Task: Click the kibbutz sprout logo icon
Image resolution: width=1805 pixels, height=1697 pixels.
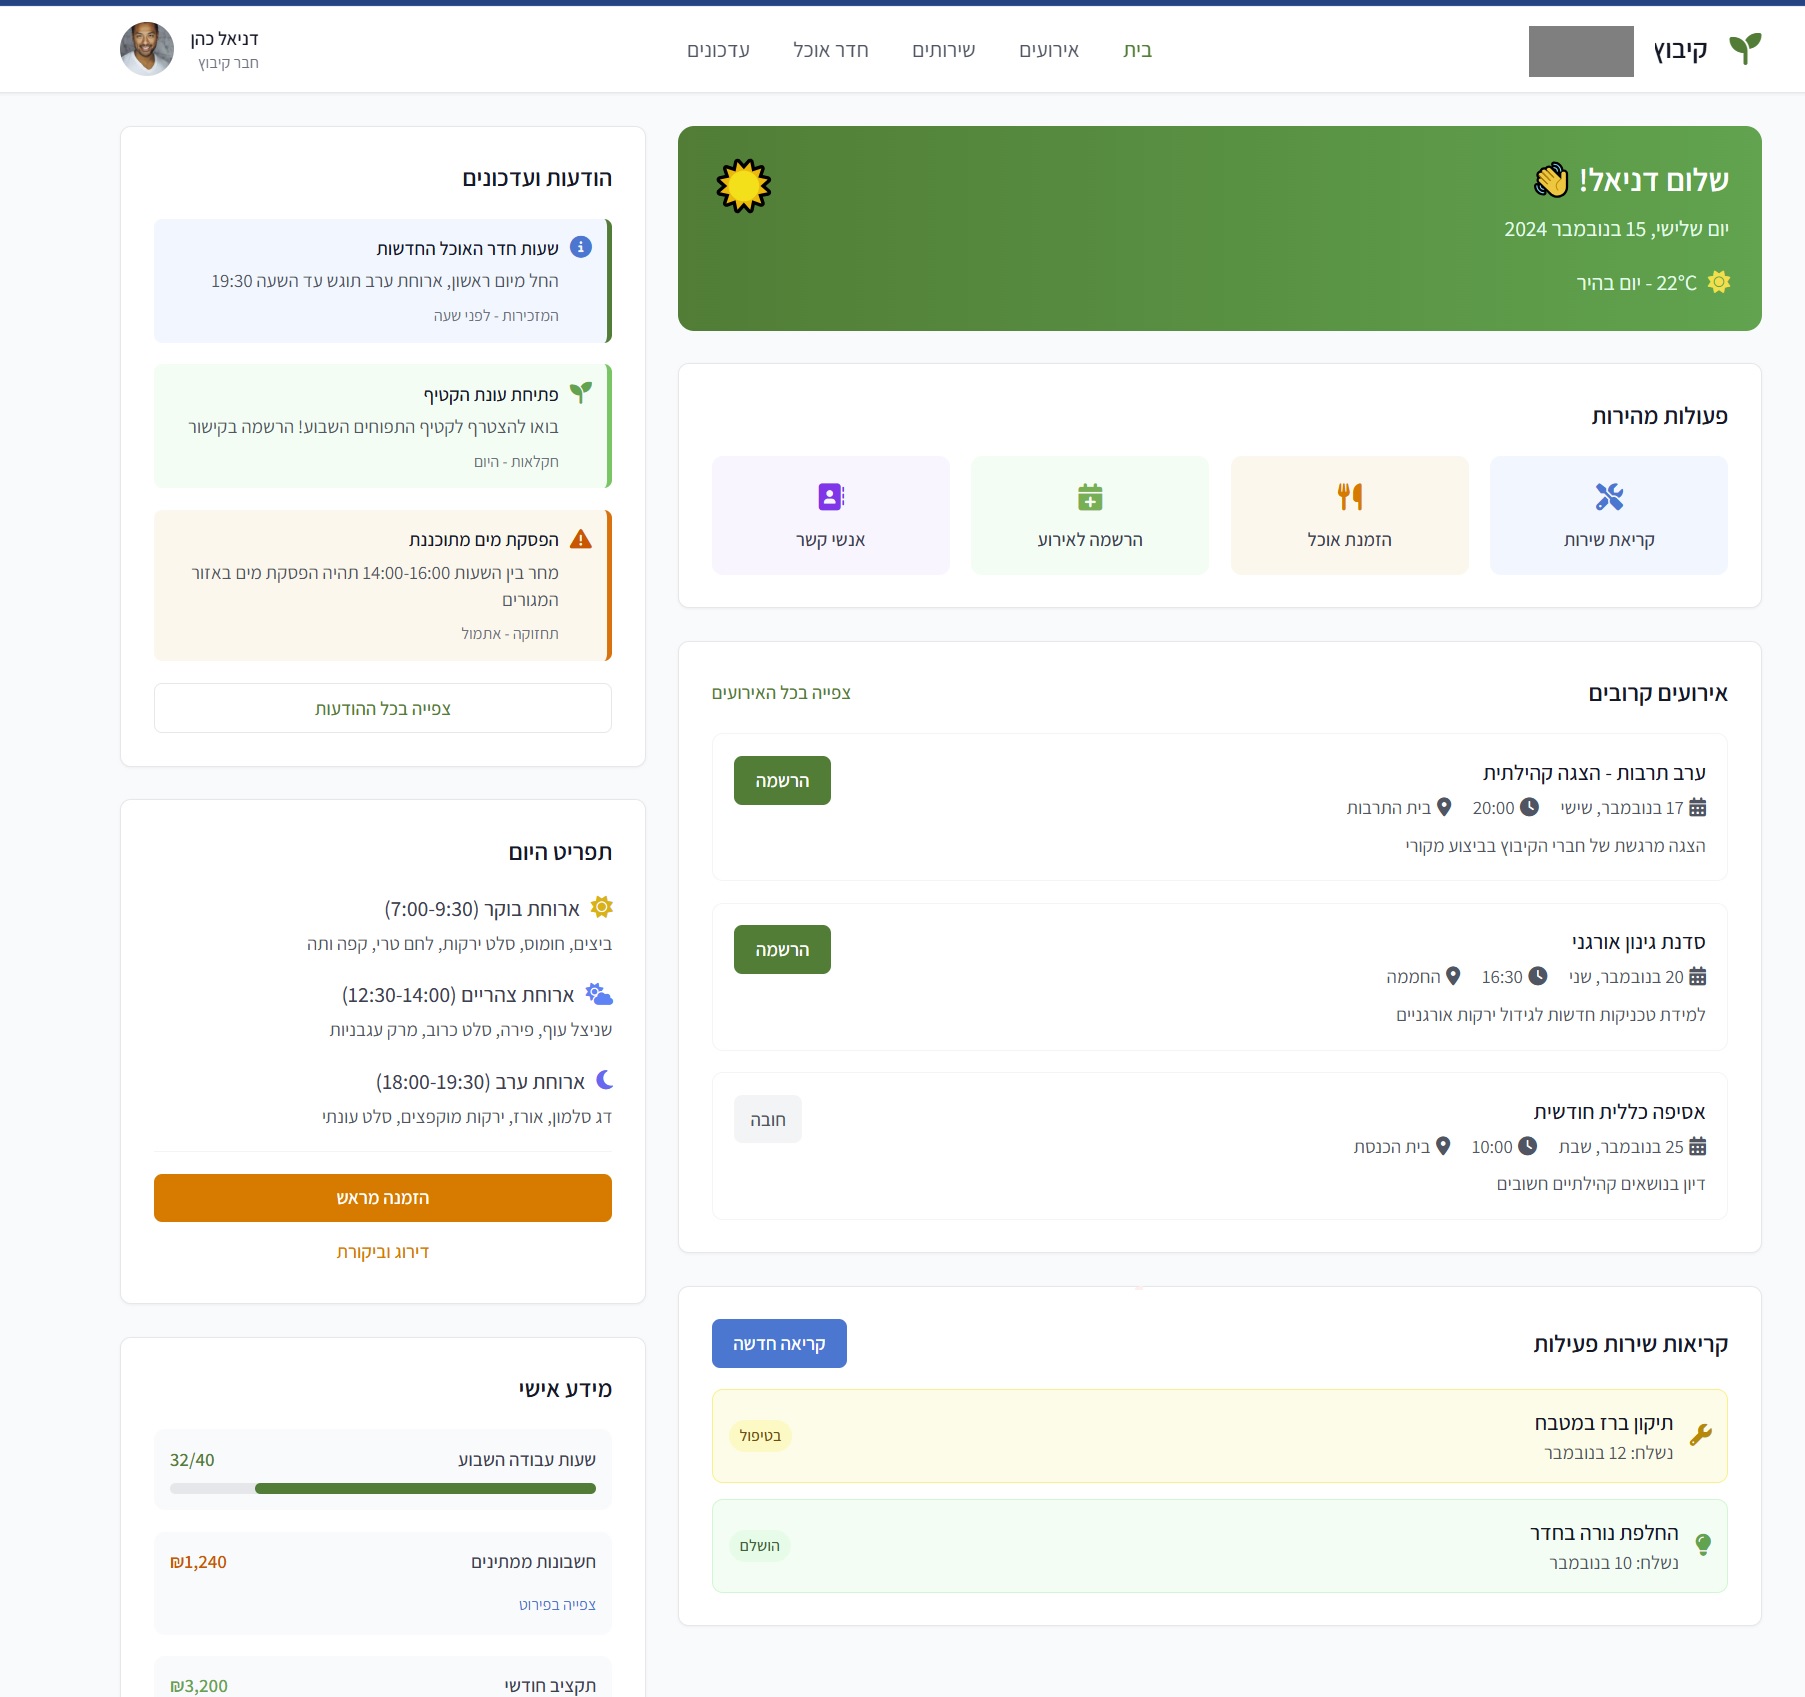Action: click(1745, 49)
